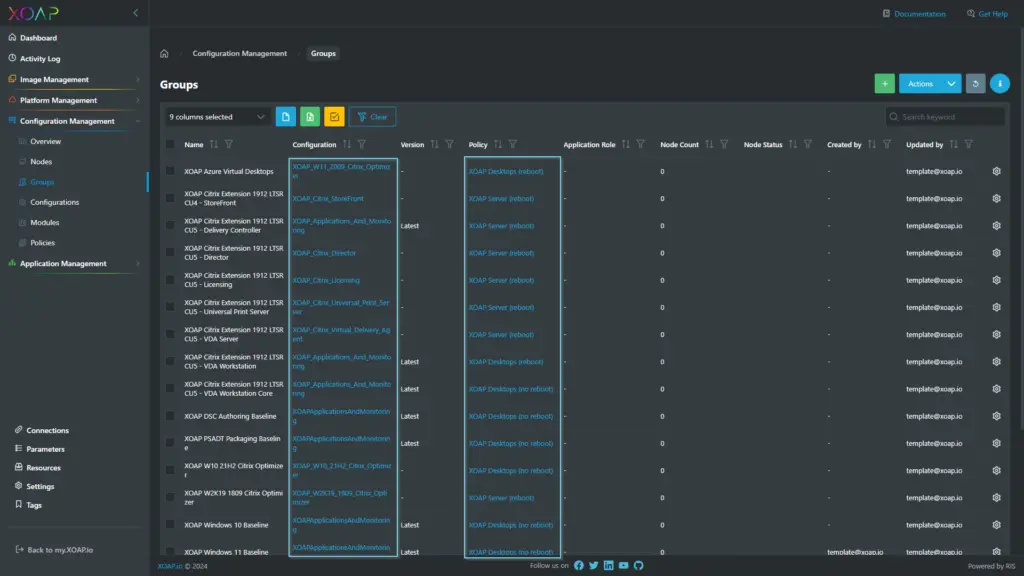Filter the Node Count column
The height and width of the screenshot is (576, 1024).
[724, 144]
